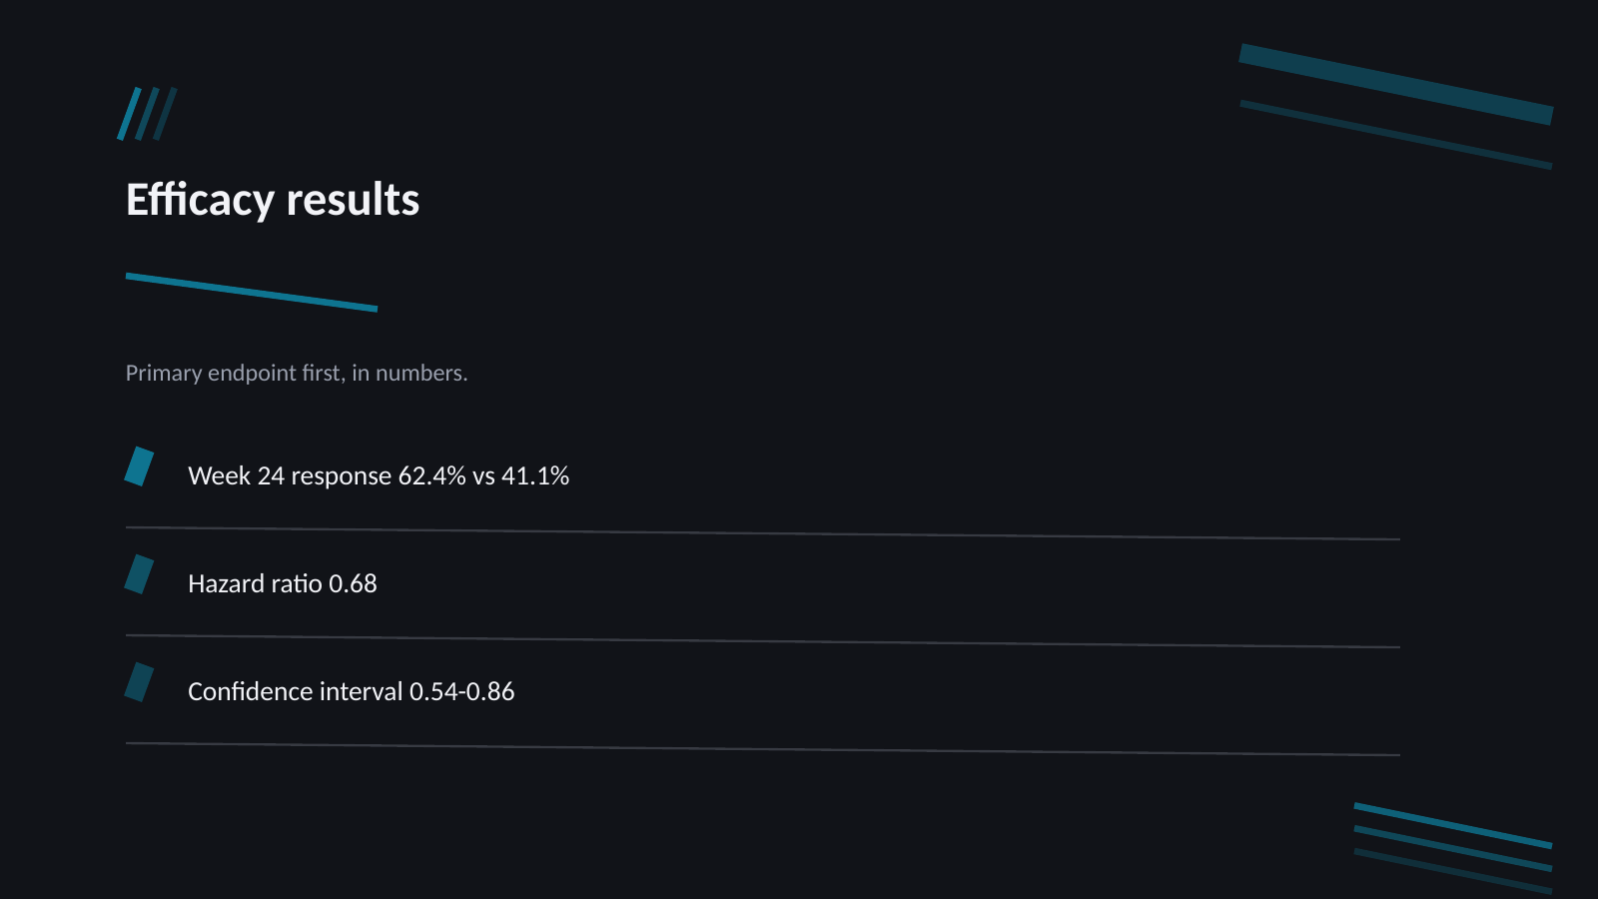The image size is (1598, 900).
Task: Select the Confidence interval 0.54-0.86 text
Action: pyautogui.click(x=351, y=692)
